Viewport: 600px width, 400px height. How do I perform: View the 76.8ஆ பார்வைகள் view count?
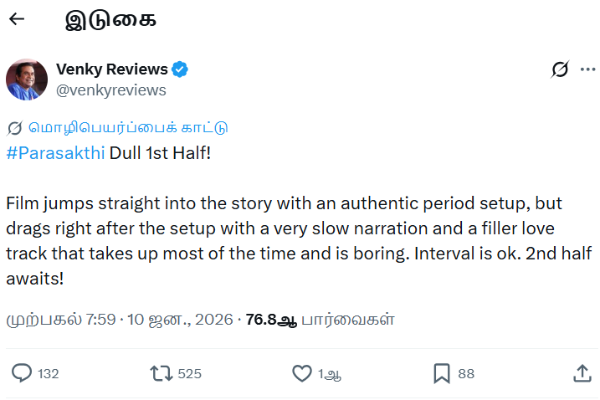point(318,320)
